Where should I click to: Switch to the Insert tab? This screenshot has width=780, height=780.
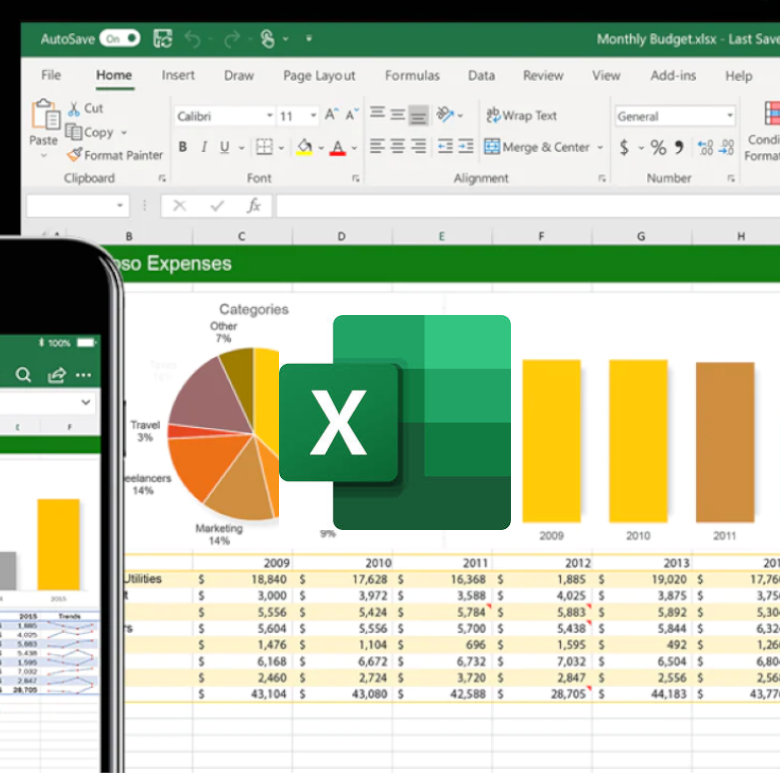(178, 75)
